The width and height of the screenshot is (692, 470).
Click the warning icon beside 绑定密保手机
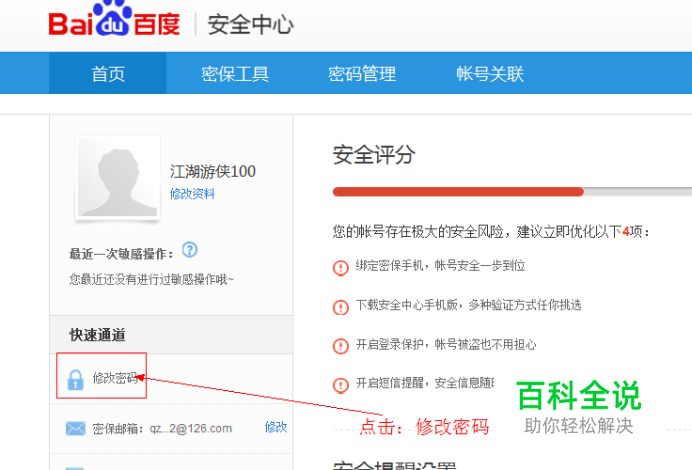pyautogui.click(x=341, y=267)
